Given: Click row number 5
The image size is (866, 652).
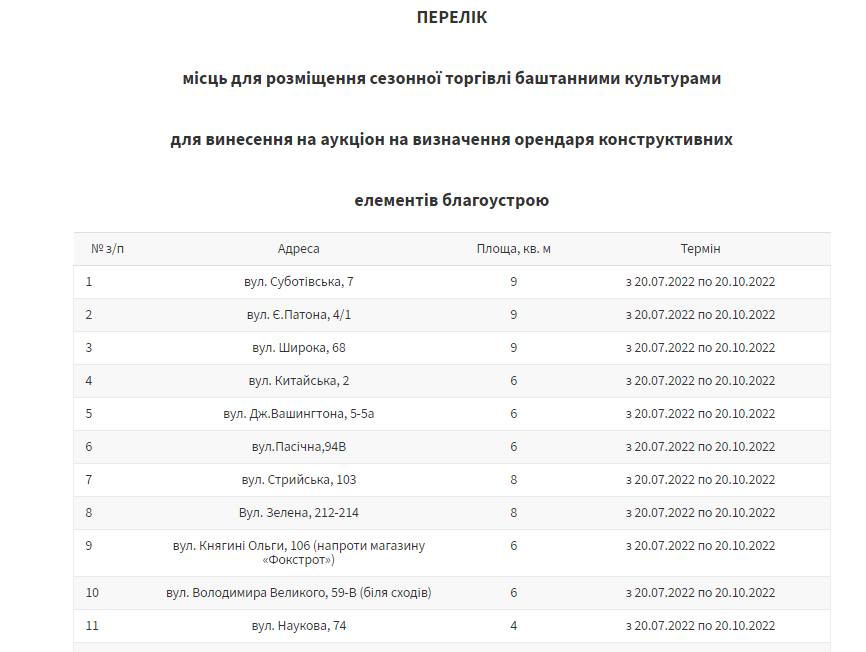Looking at the screenshot, I should click(x=89, y=414).
